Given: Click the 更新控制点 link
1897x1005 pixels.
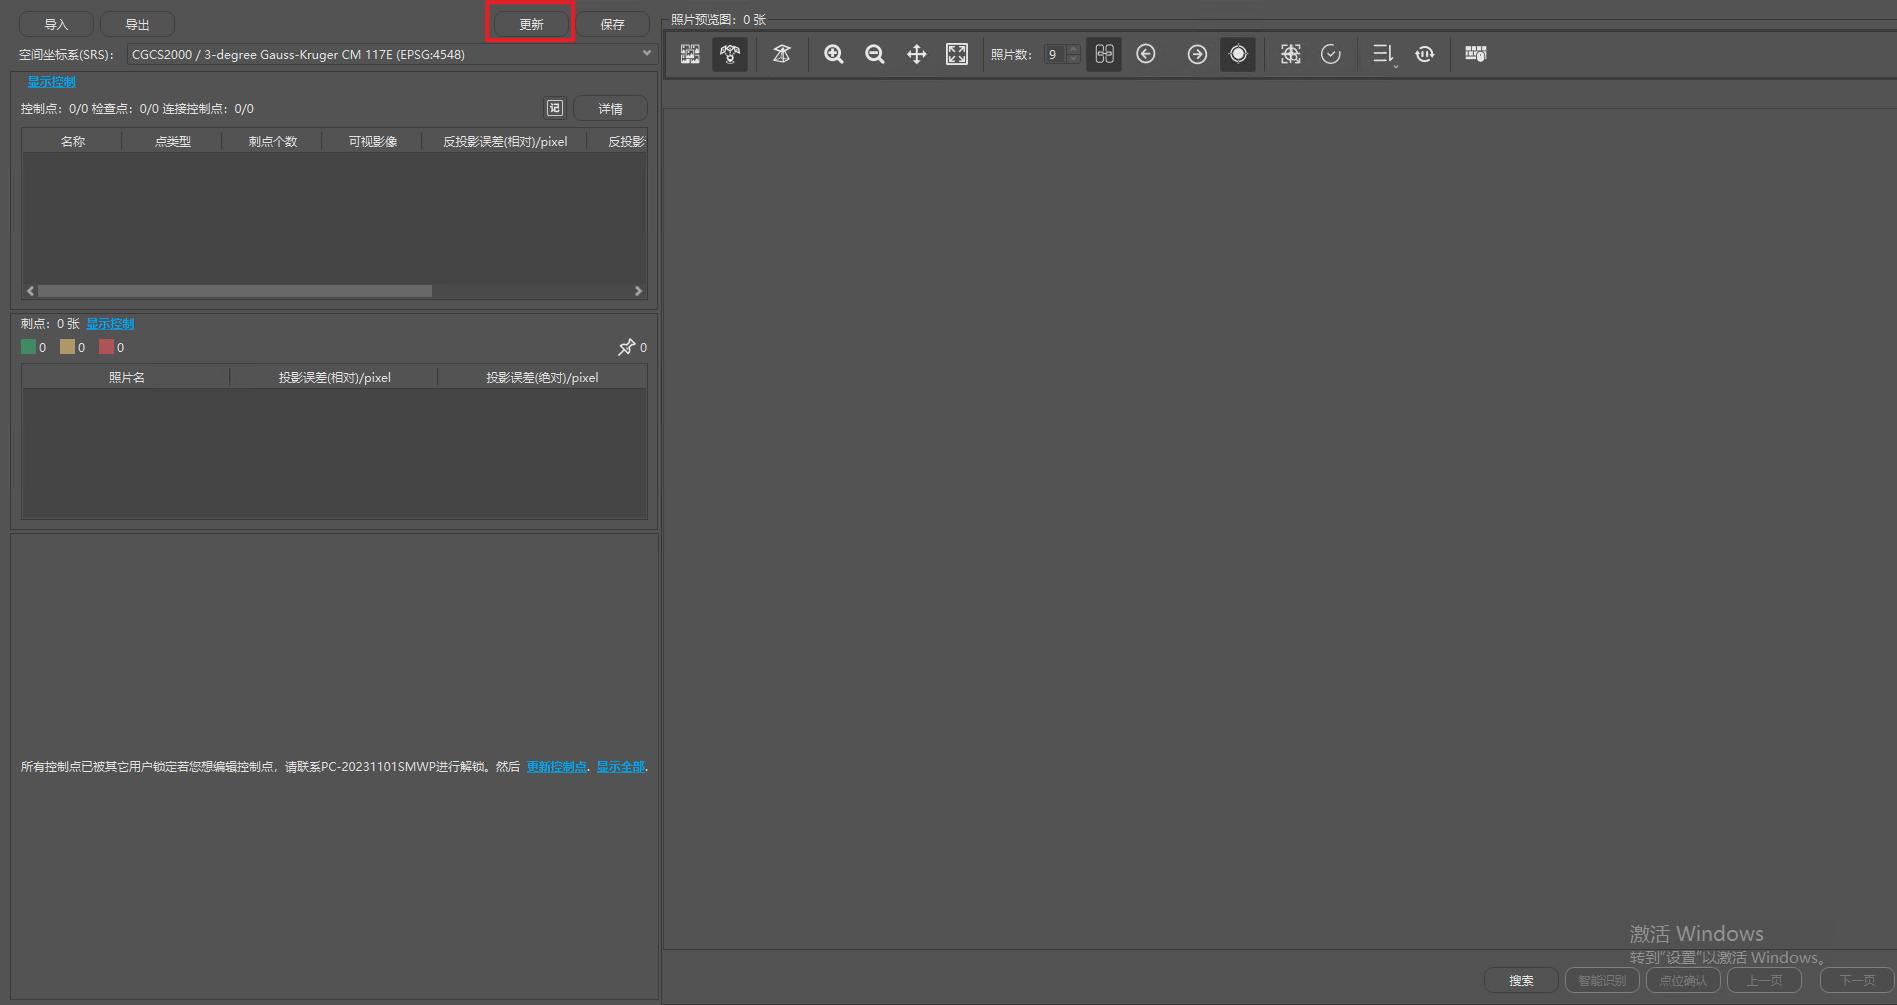Looking at the screenshot, I should [x=557, y=767].
